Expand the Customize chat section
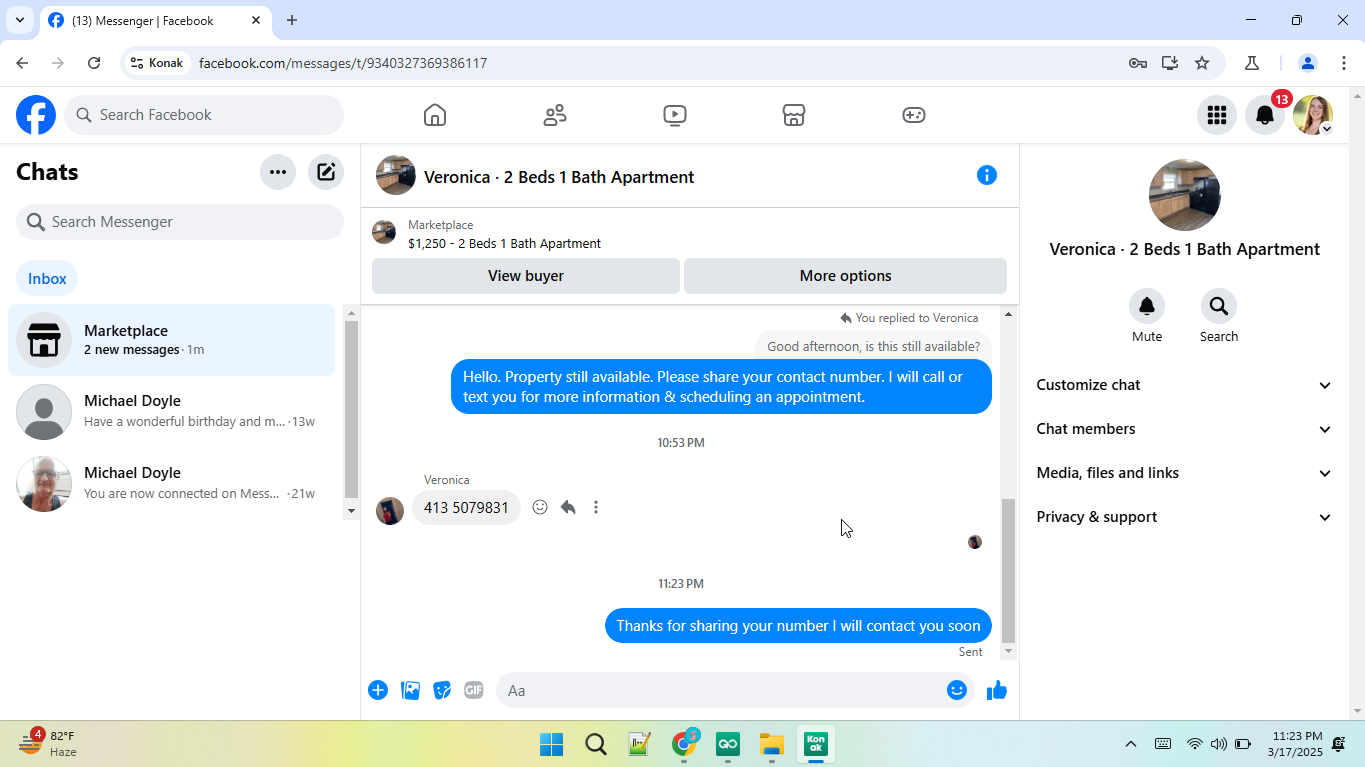Viewport: 1365px width, 767px height. 1185,385
